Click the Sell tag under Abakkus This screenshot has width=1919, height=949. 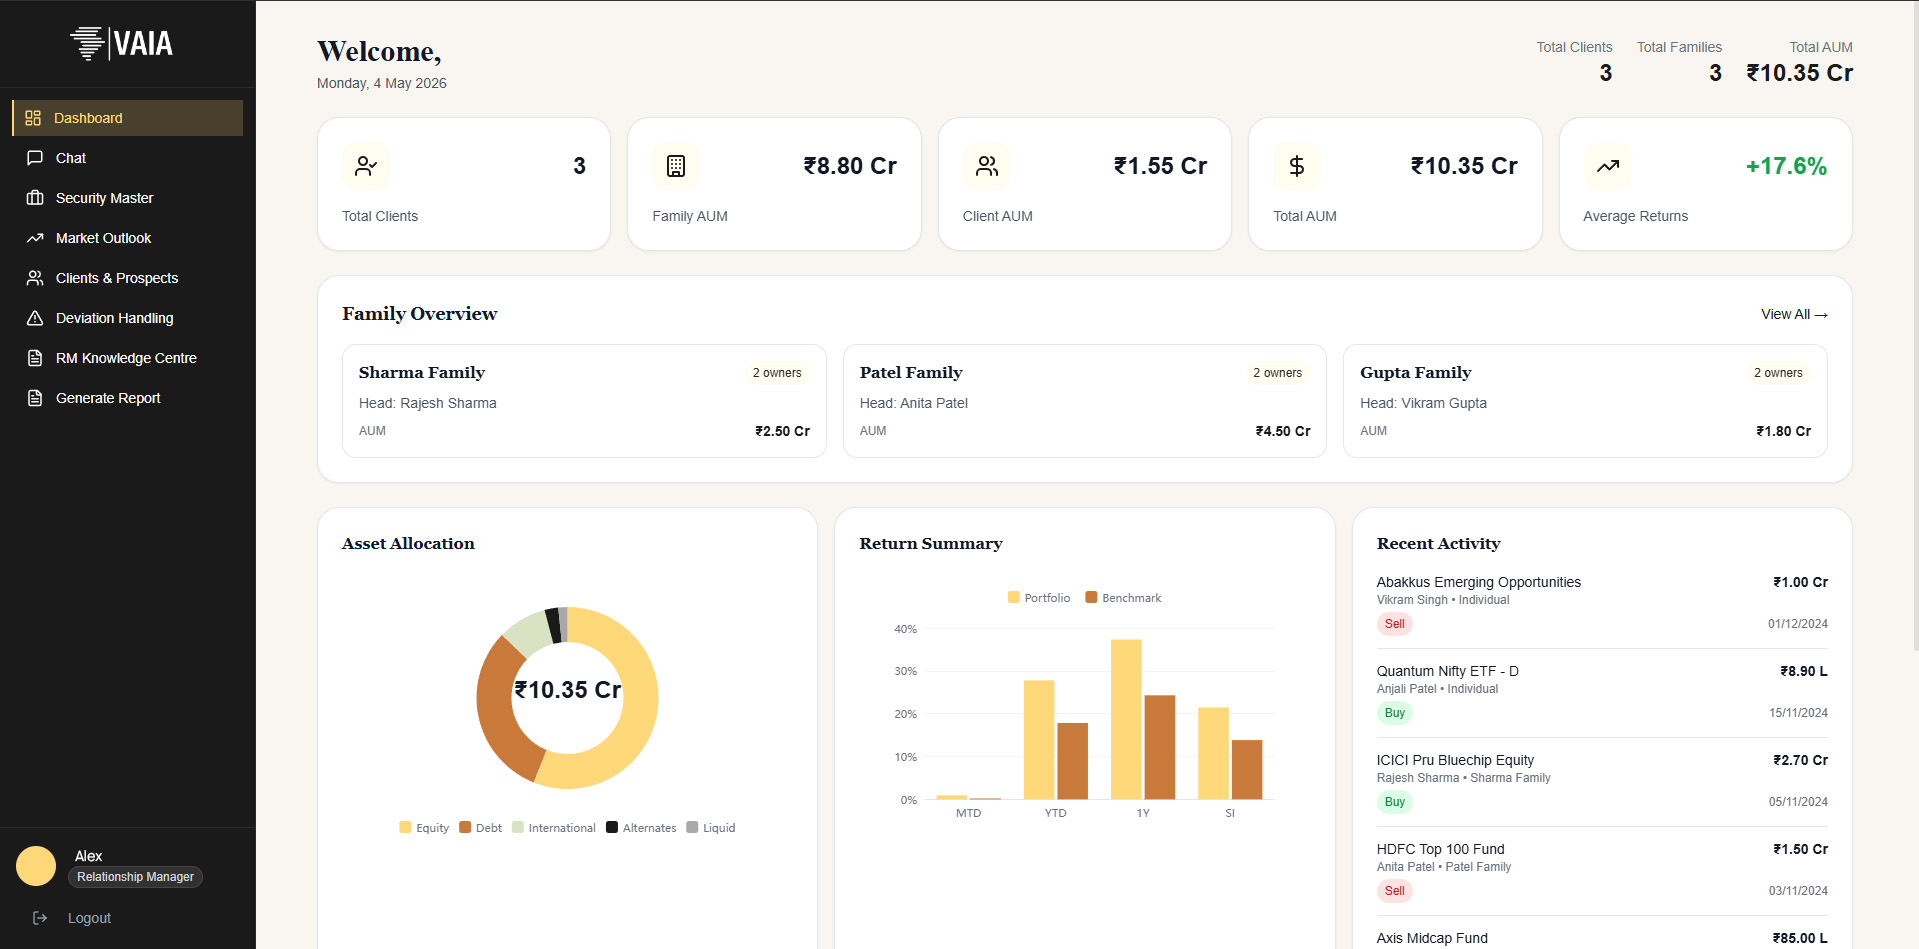(x=1394, y=624)
